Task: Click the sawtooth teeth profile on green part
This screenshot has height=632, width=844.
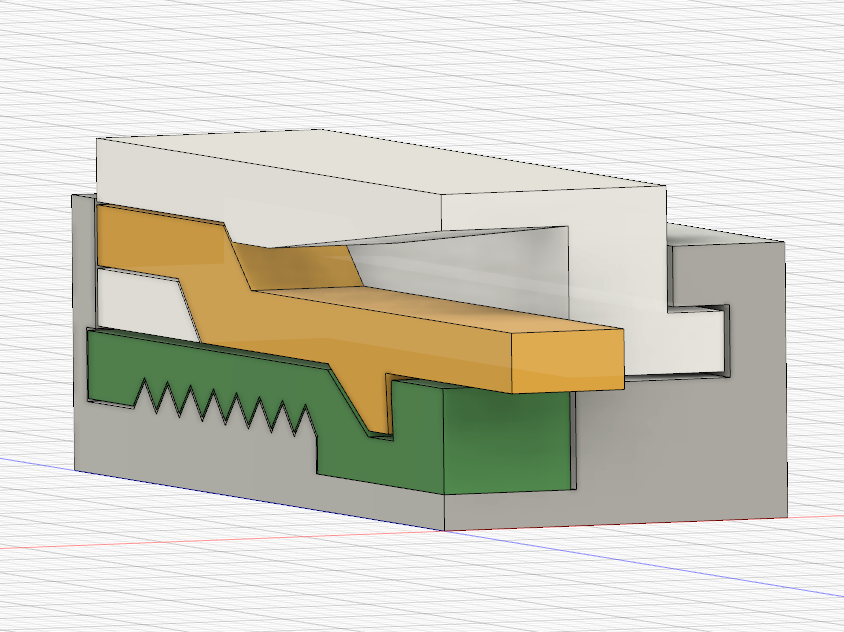Action: pyautogui.click(x=223, y=406)
